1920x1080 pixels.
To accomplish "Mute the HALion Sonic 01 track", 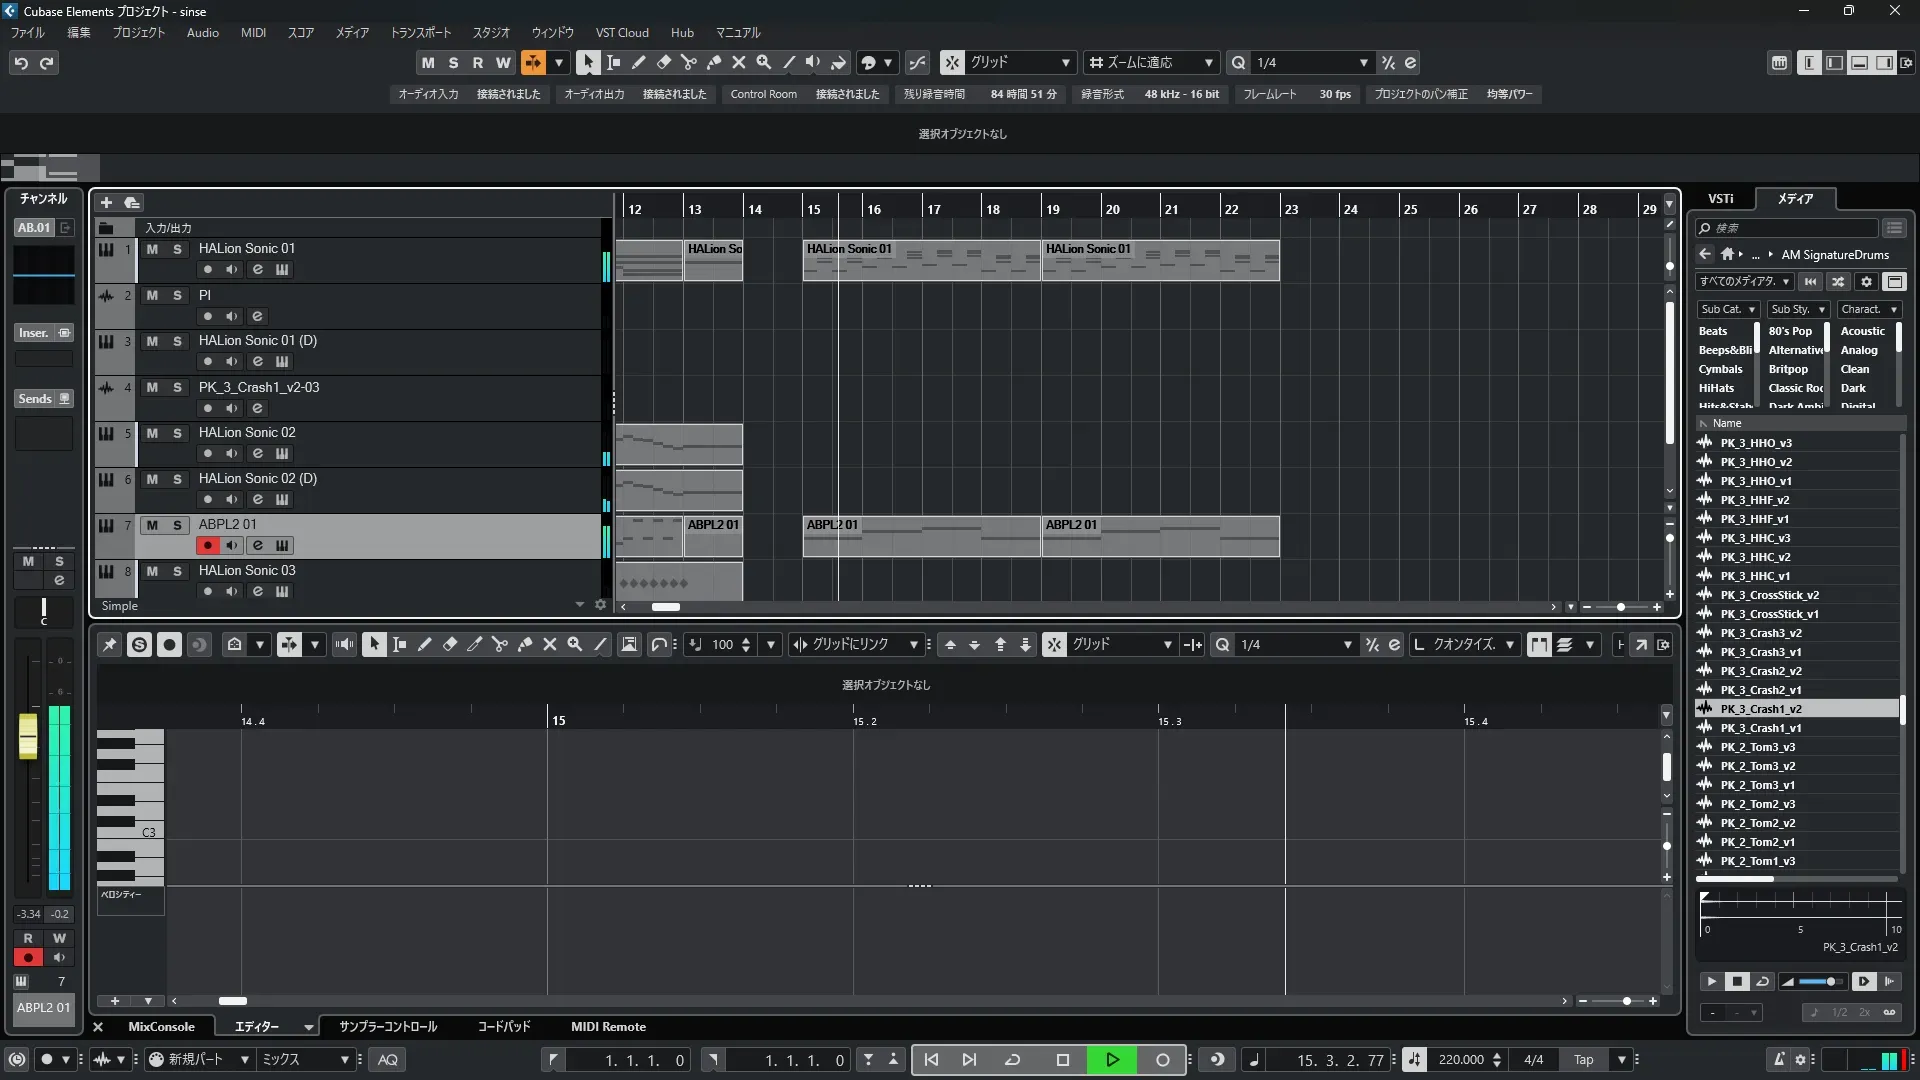I will pyautogui.click(x=152, y=249).
